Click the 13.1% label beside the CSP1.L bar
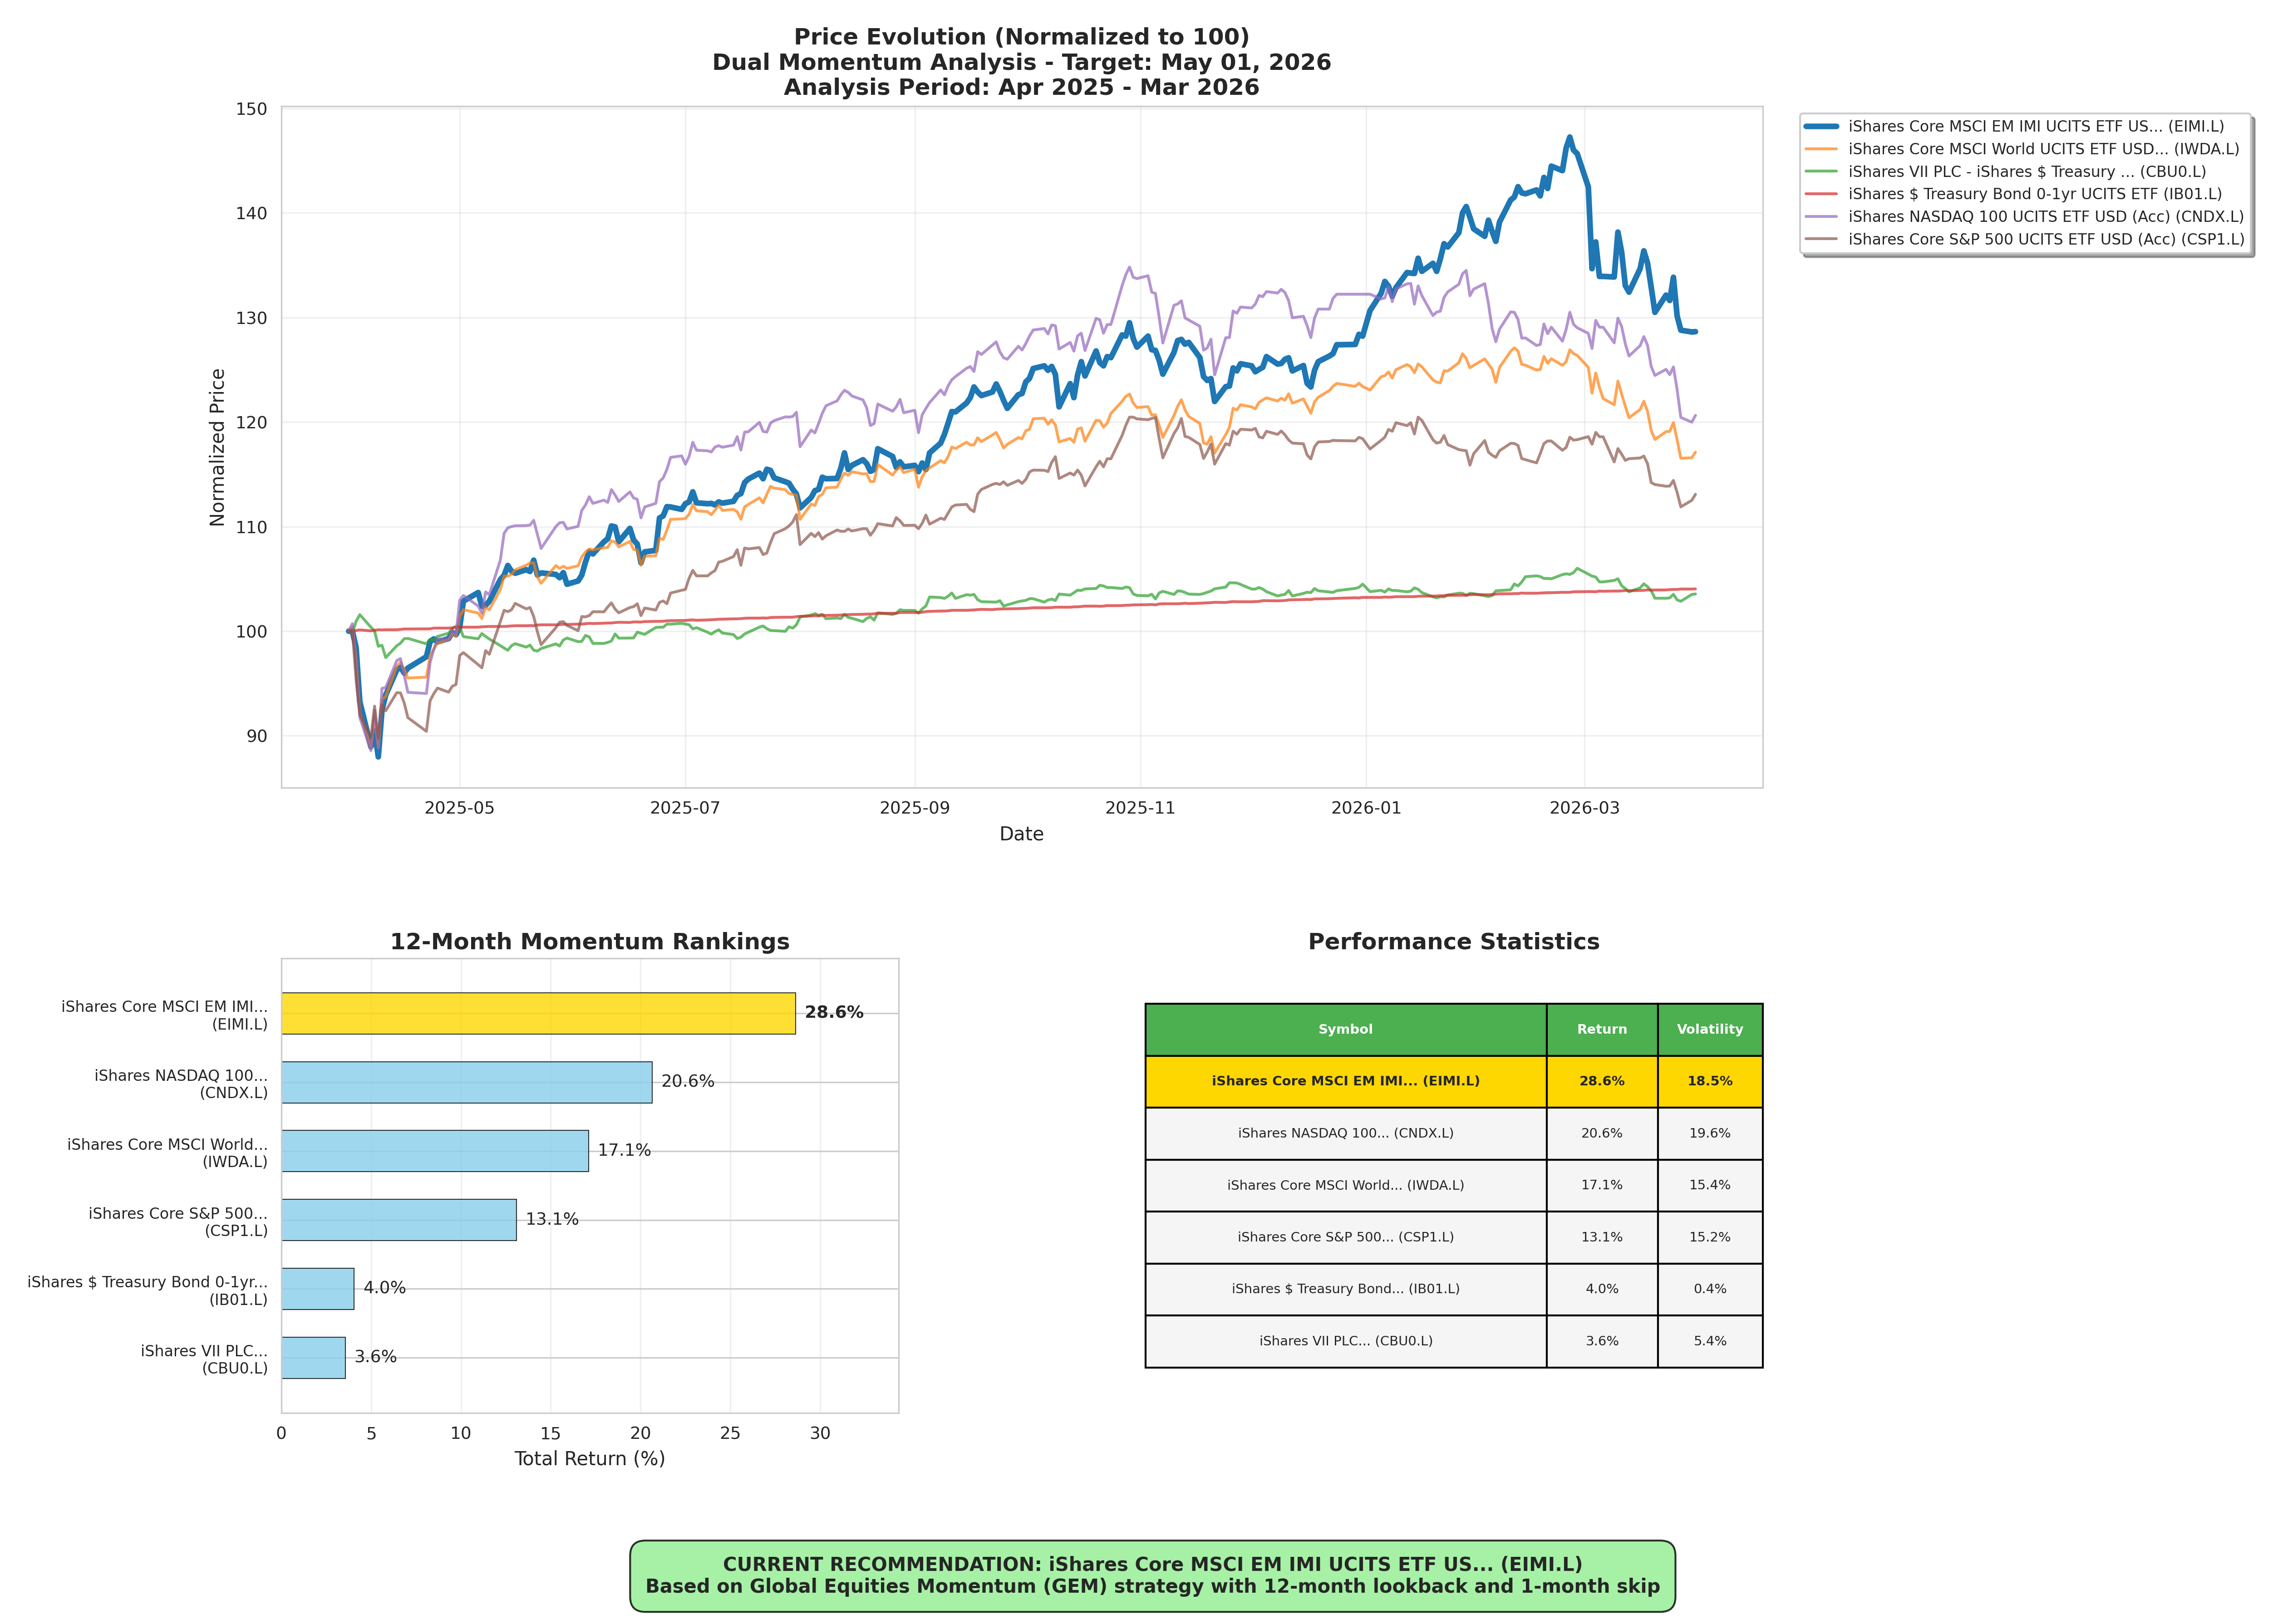Viewport: 2278px width, 1624px height. tap(552, 1220)
